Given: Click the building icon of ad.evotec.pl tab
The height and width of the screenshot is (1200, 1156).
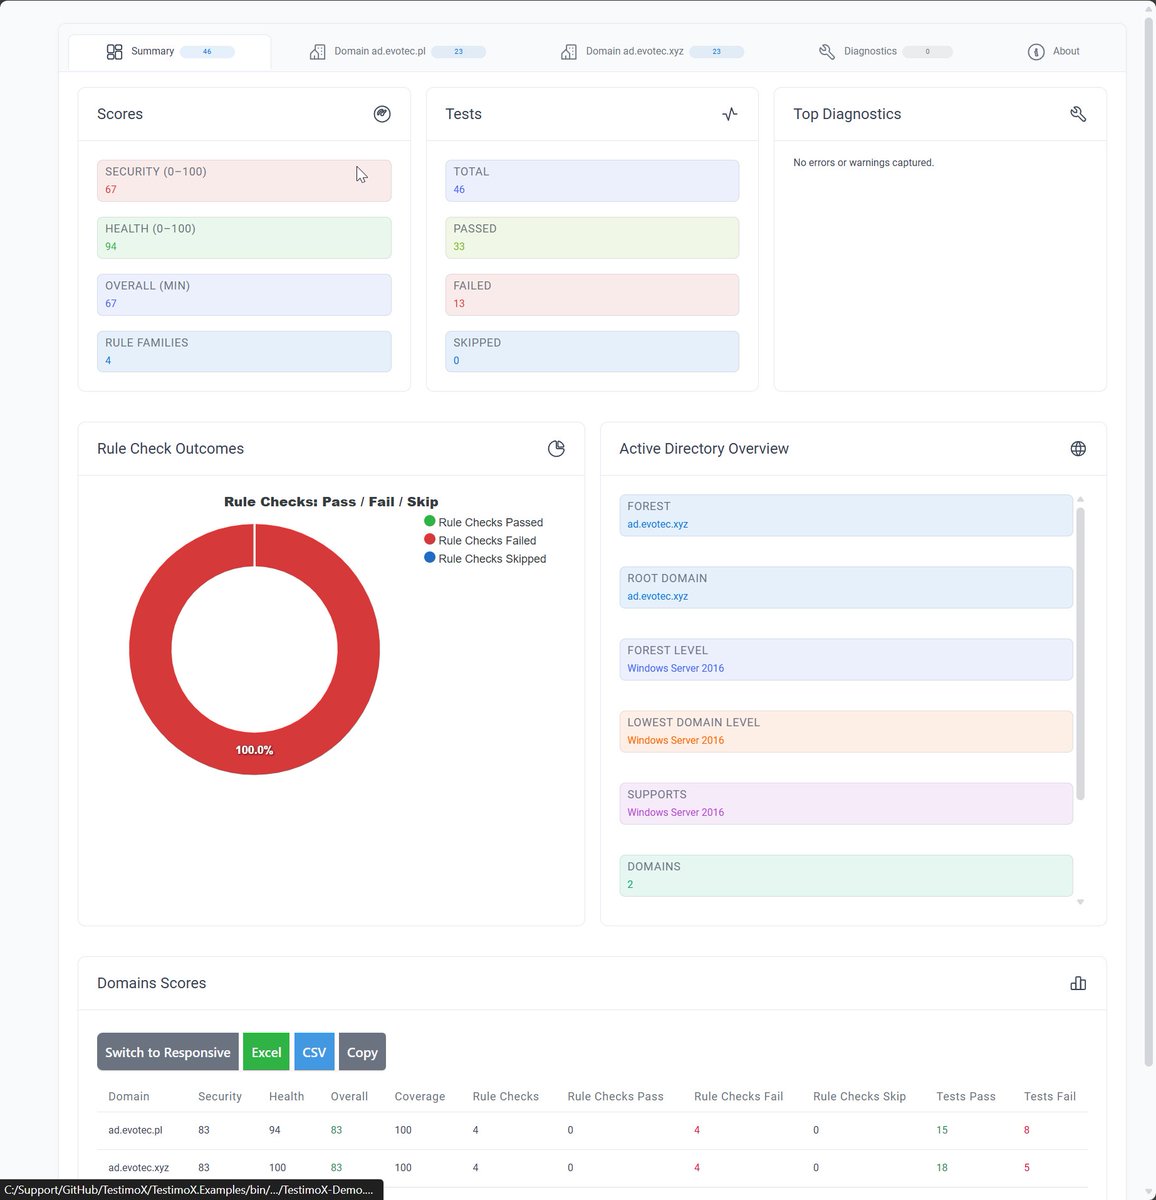Looking at the screenshot, I should tap(317, 52).
